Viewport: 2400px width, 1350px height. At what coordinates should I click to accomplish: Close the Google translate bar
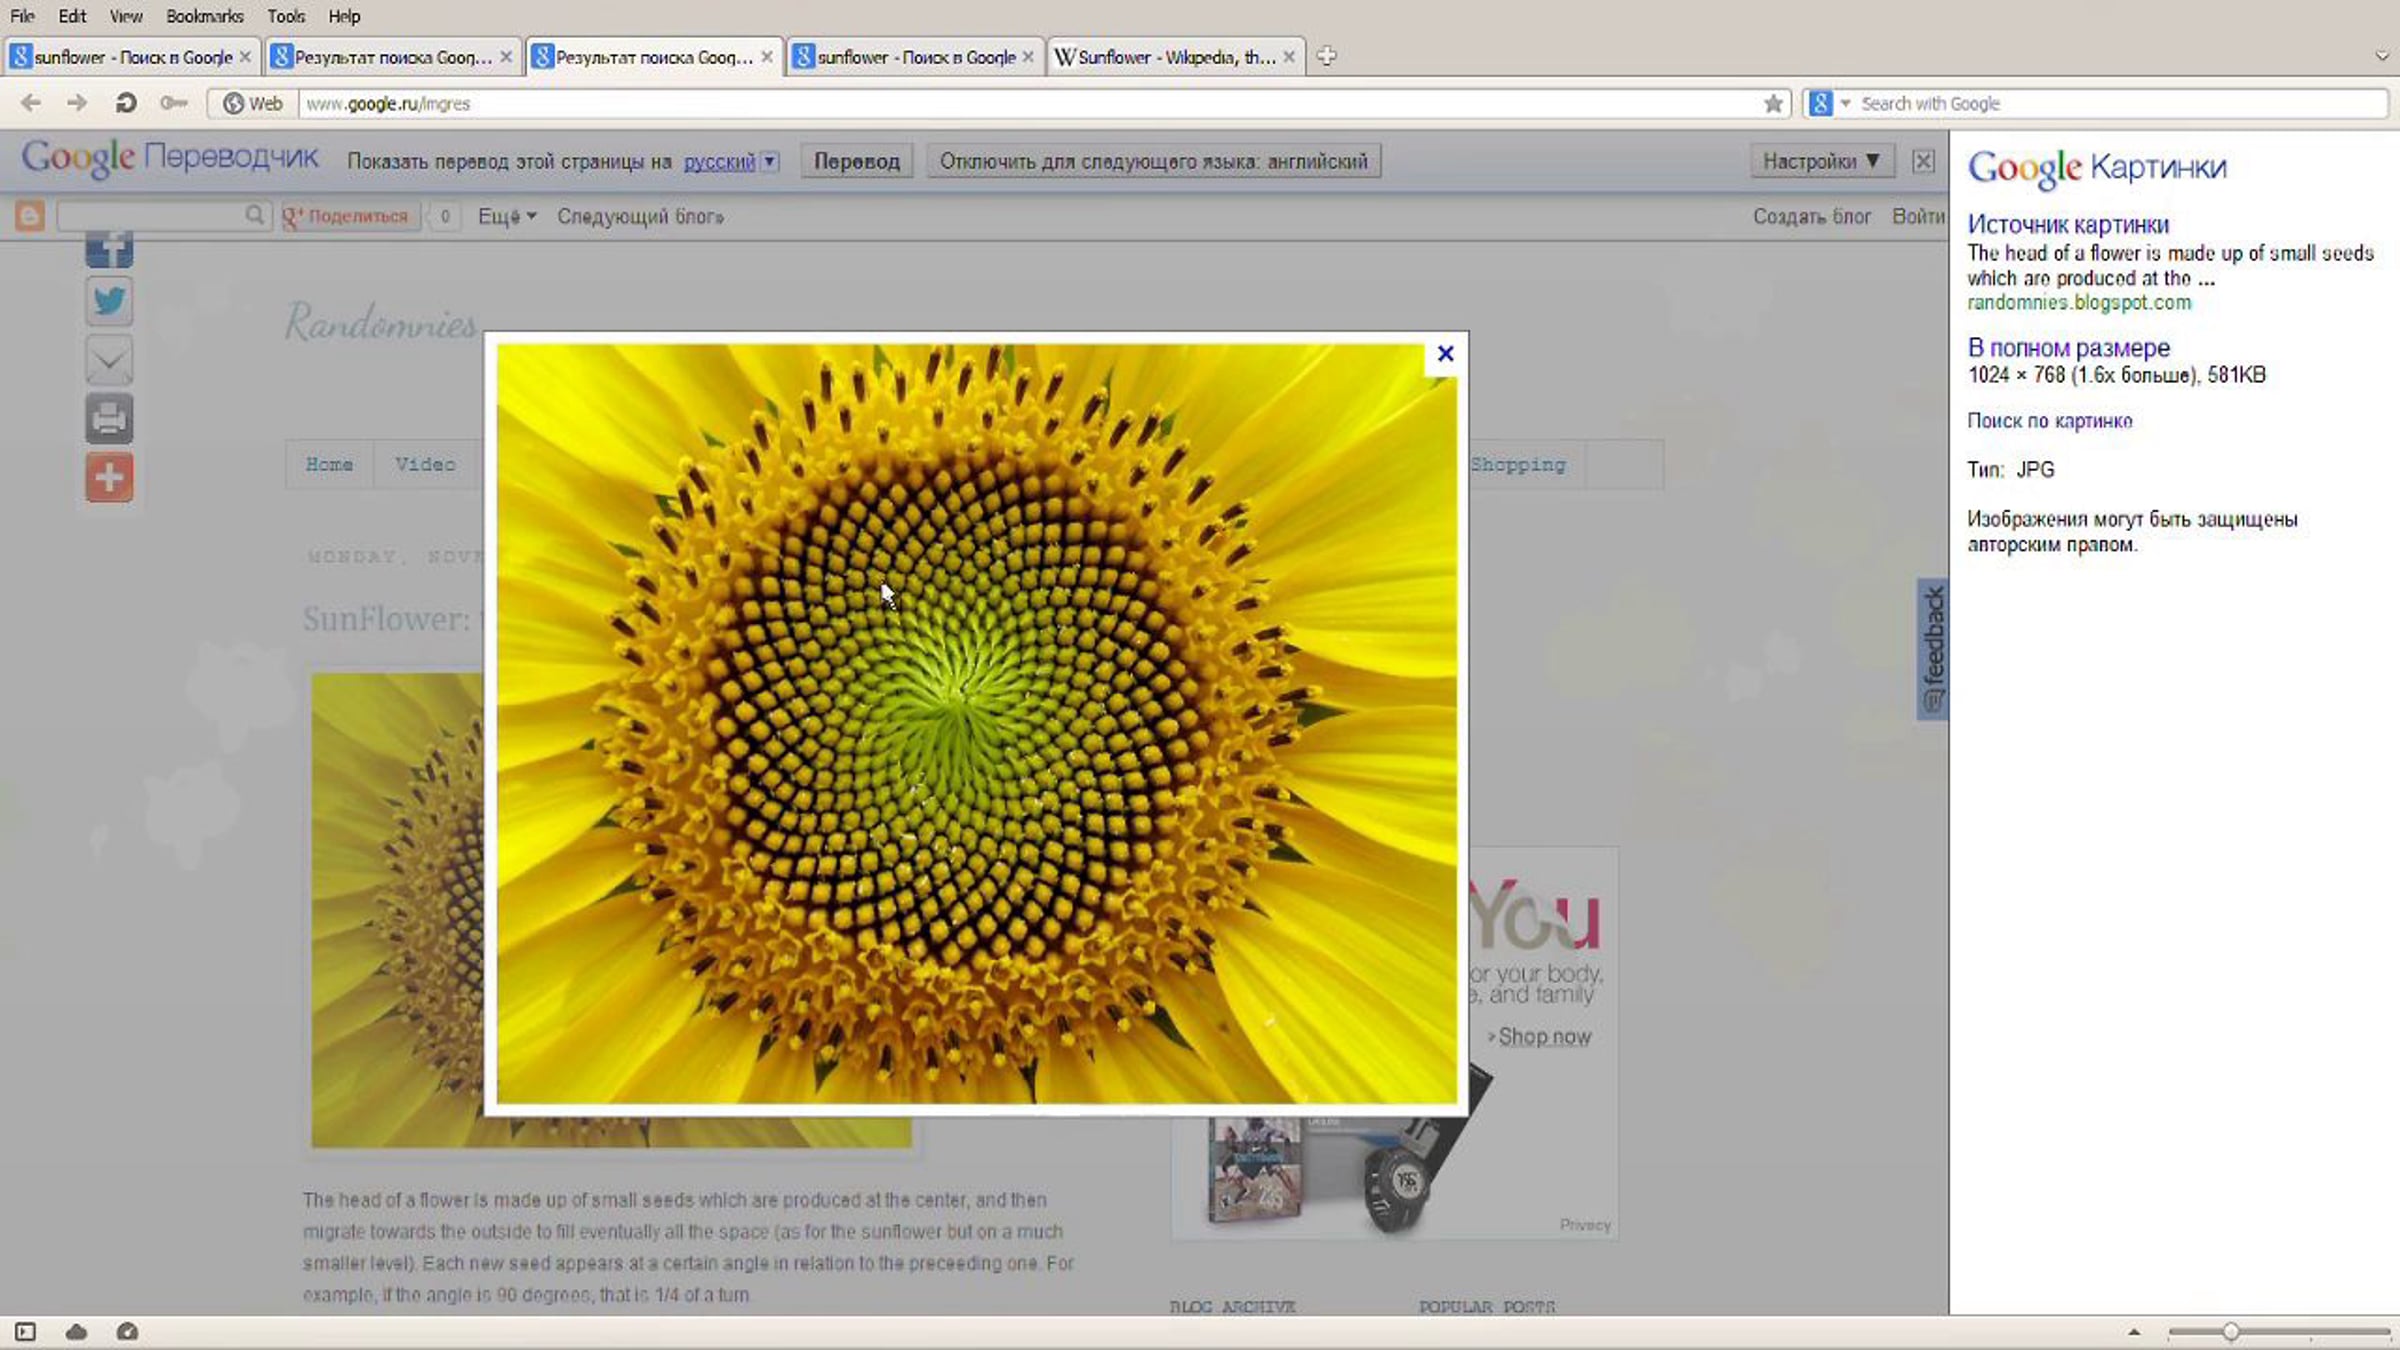pos(1923,161)
